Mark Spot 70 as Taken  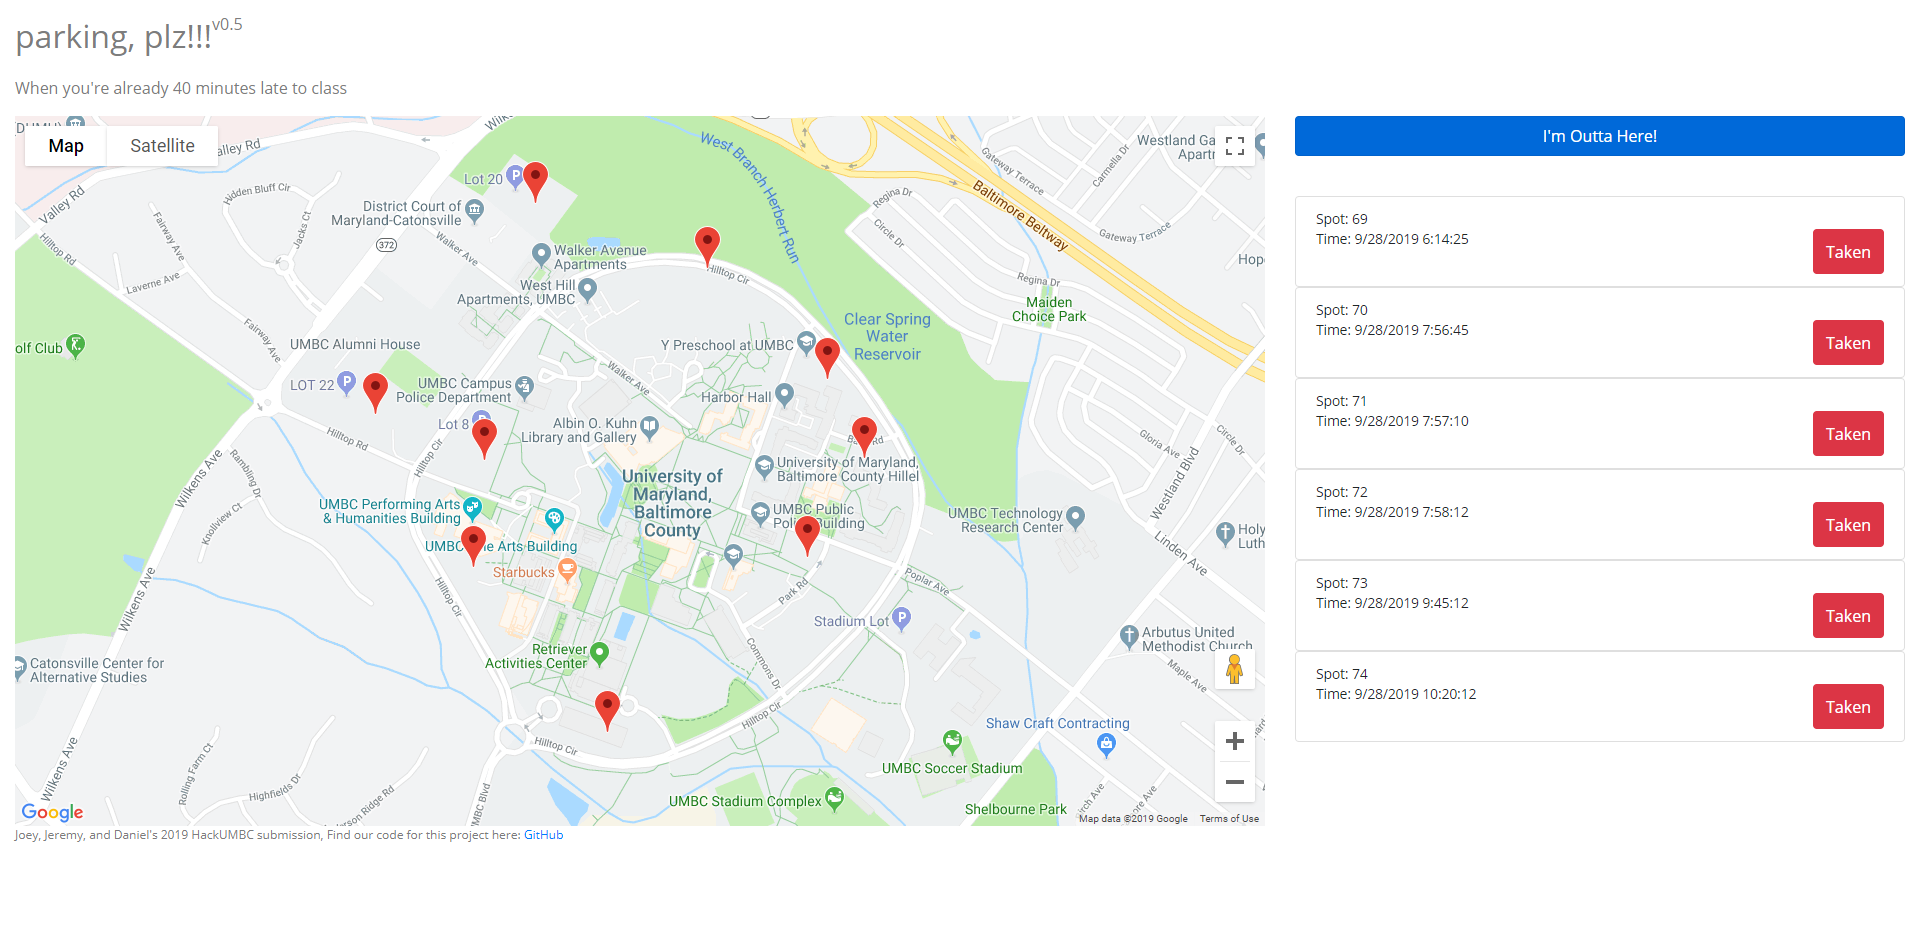(1848, 343)
